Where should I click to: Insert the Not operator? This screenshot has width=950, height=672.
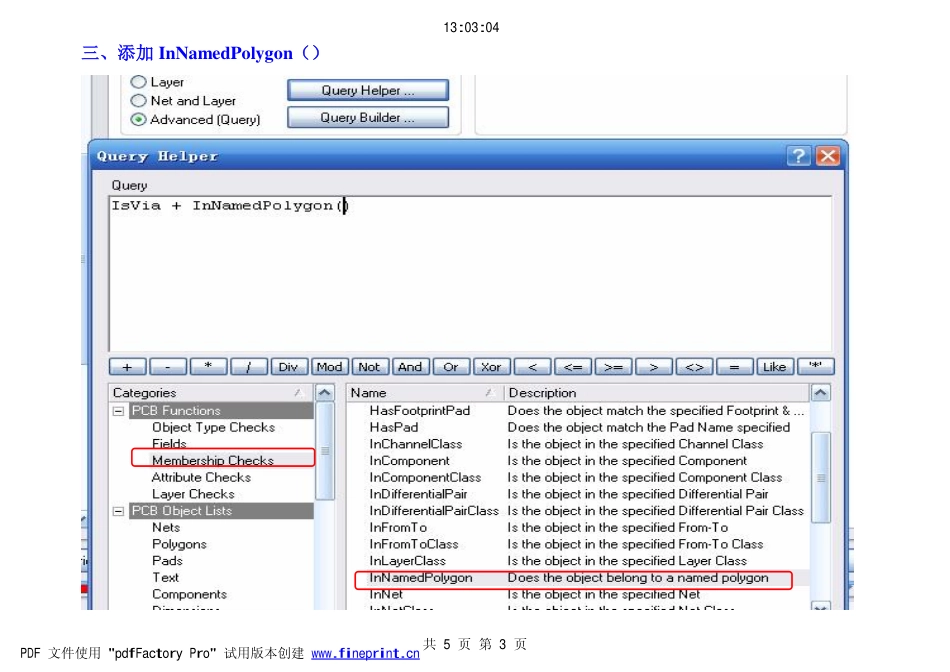[370, 367]
